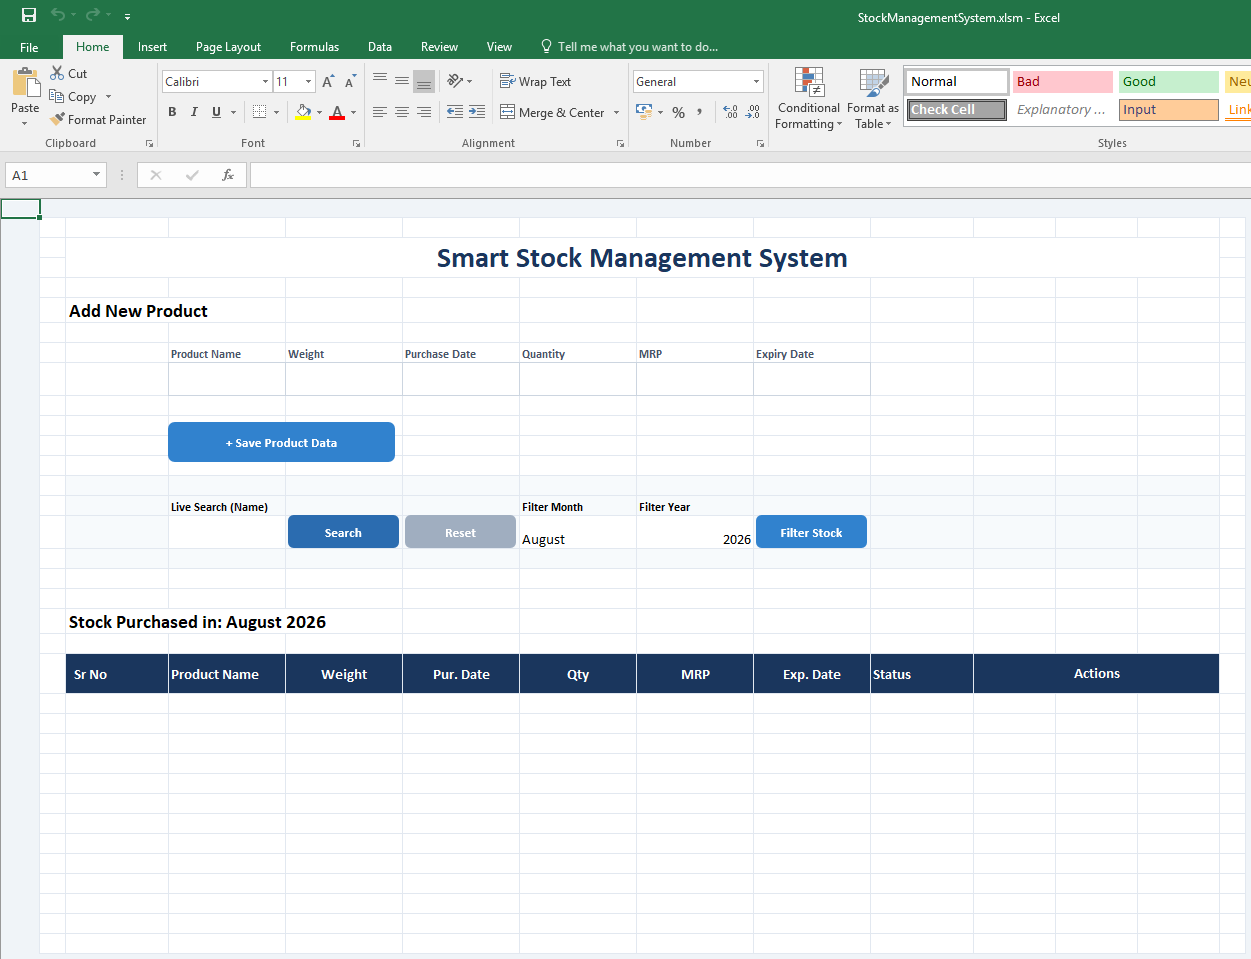Switch to the Insert tab
The height and width of the screenshot is (959, 1251).
click(x=152, y=47)
